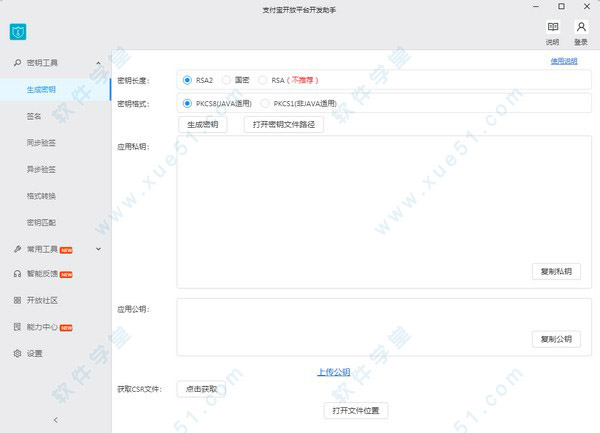Click the 获取CSR文件 label
Image resolution: width=600 pixels, height=433 pixels.
[140, 389]
